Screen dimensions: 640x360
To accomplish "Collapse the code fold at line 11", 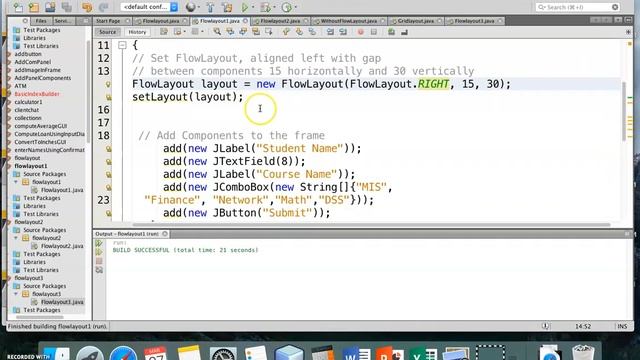I will pyautogui.click(x=122, y=45).
